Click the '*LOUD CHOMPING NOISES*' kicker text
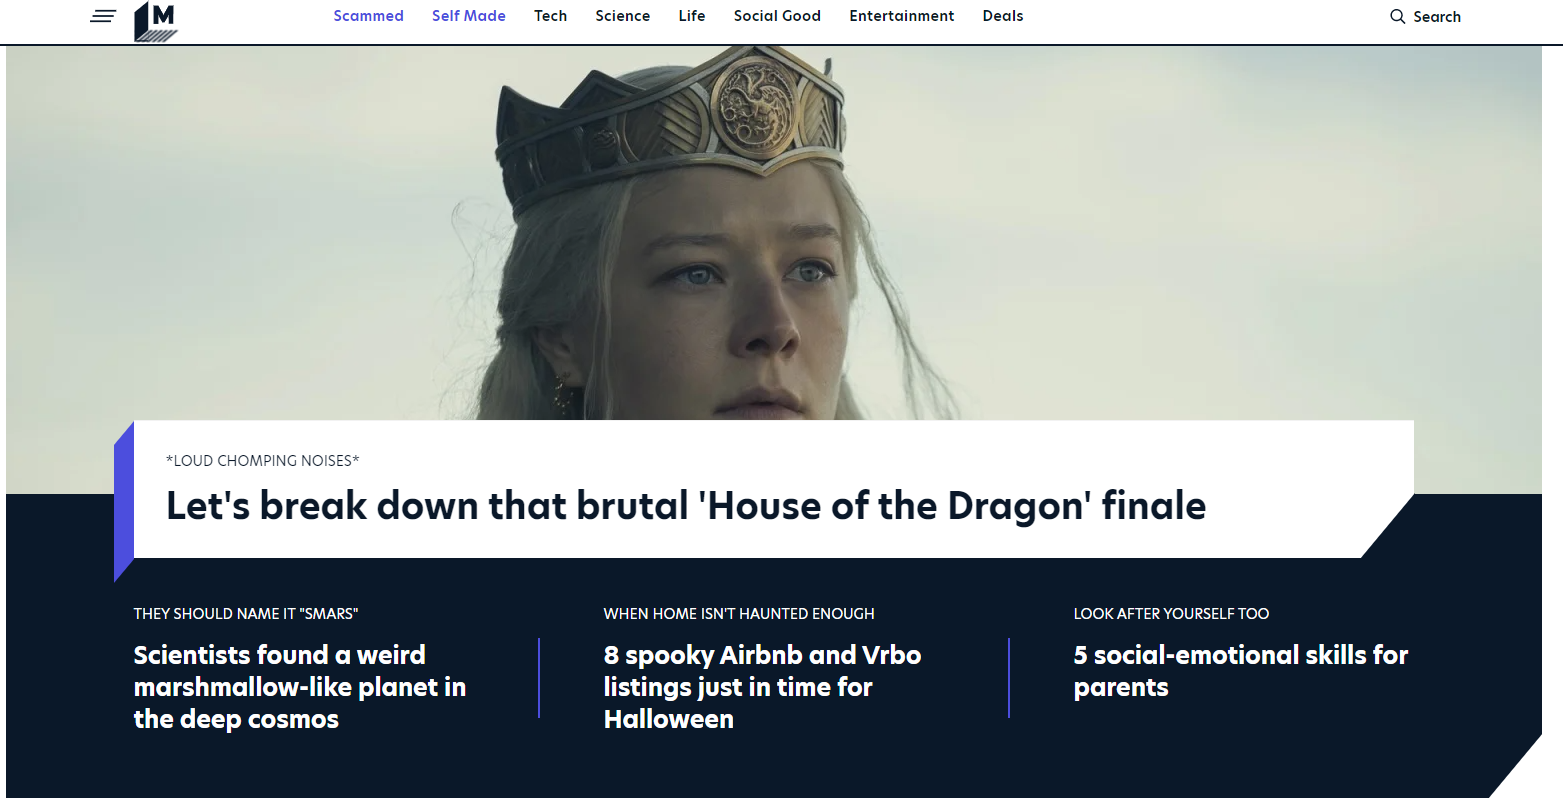Screen dimensions: 1563x806 [x=263, y=461]
